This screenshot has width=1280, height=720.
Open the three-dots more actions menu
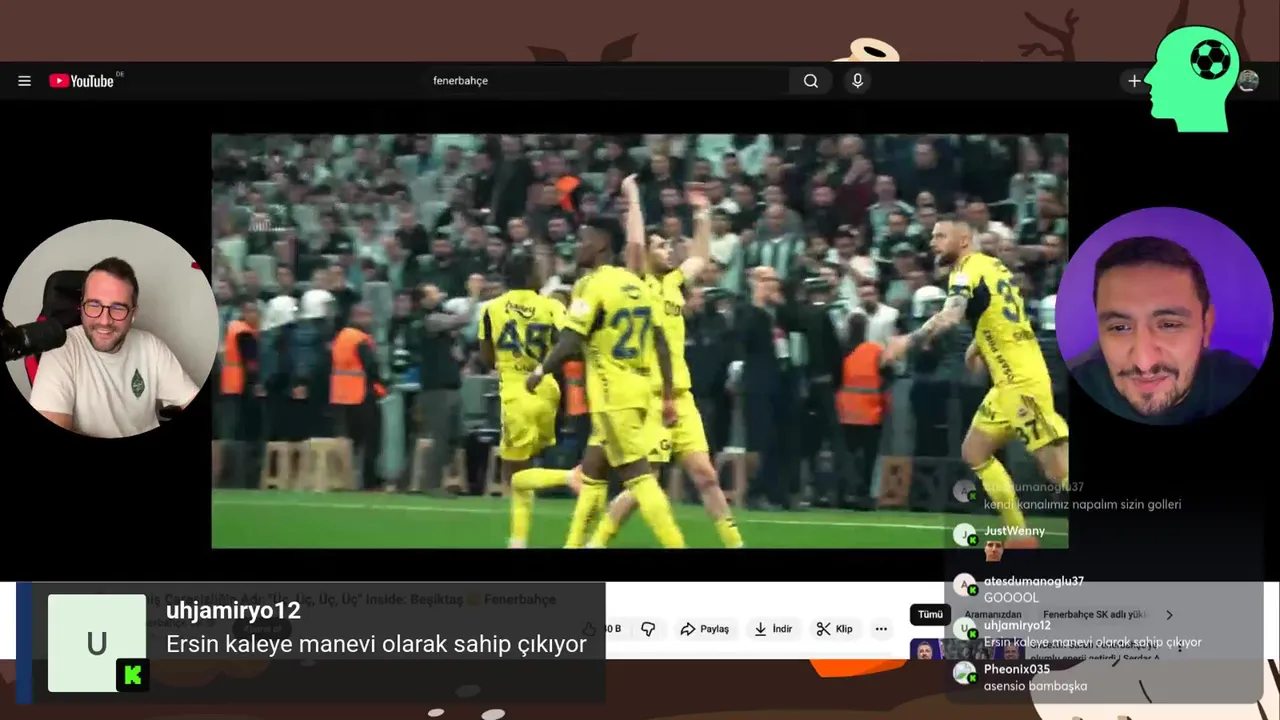tap(881, 629)
